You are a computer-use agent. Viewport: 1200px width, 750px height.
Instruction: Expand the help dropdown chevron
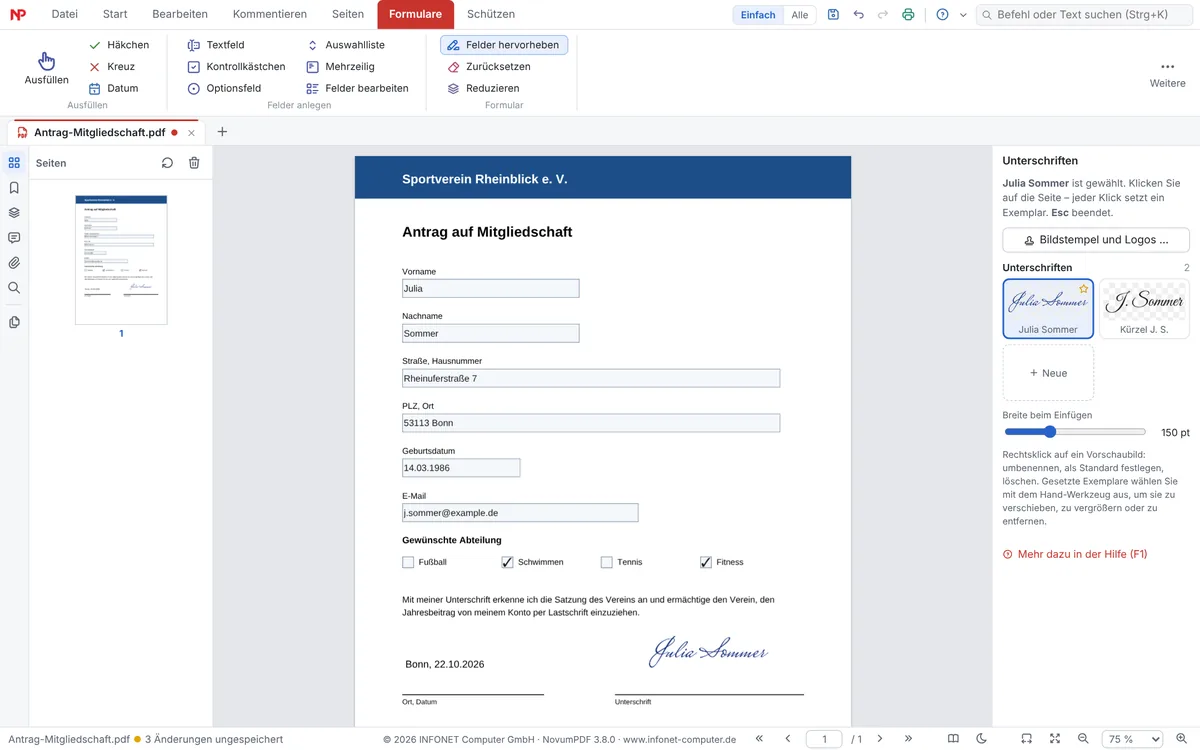[963, 15]
